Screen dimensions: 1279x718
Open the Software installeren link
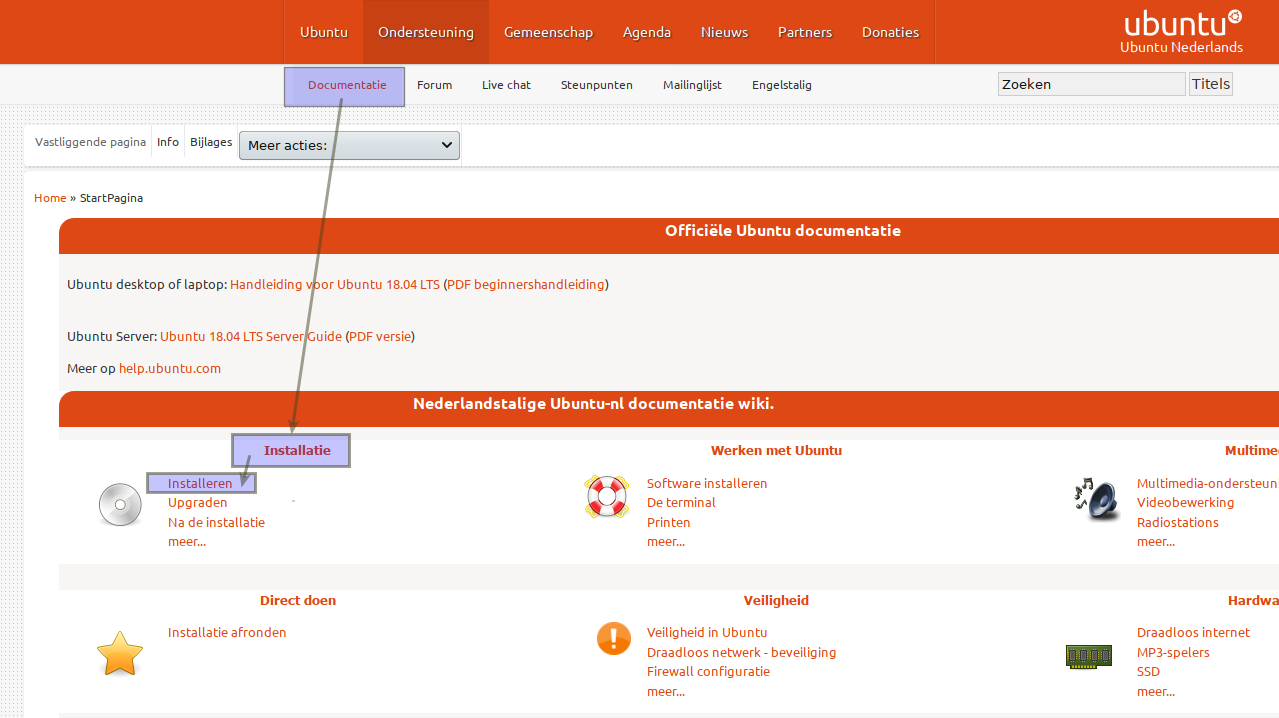(x=707, y=484)
